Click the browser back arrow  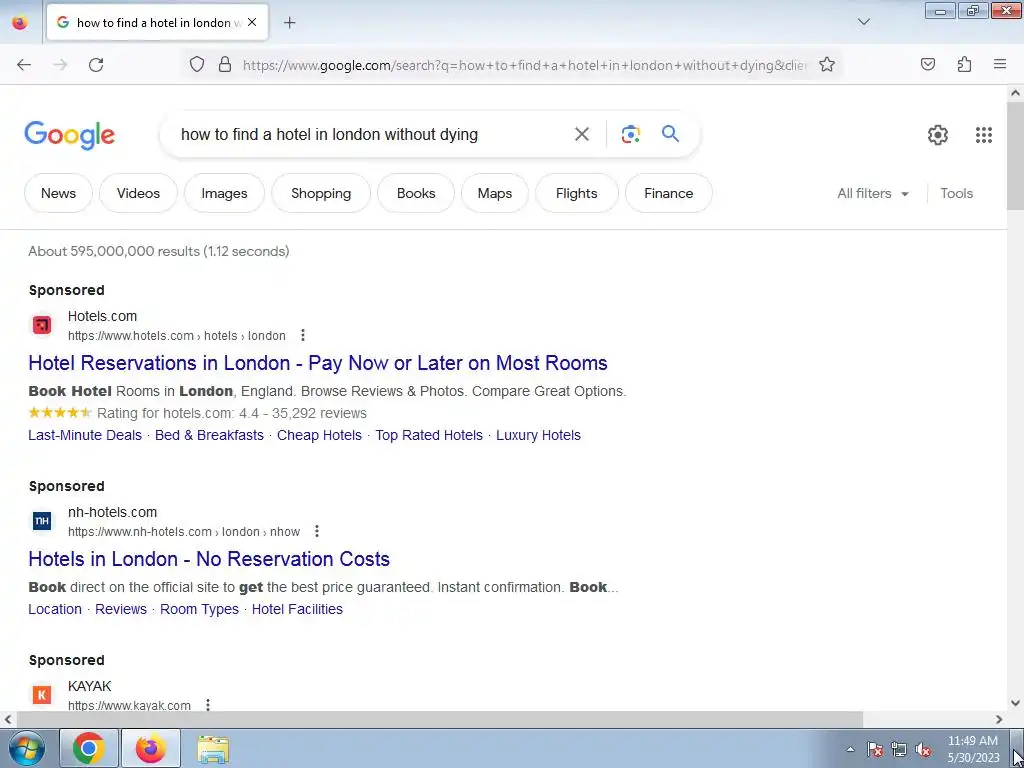coord(24,65)
